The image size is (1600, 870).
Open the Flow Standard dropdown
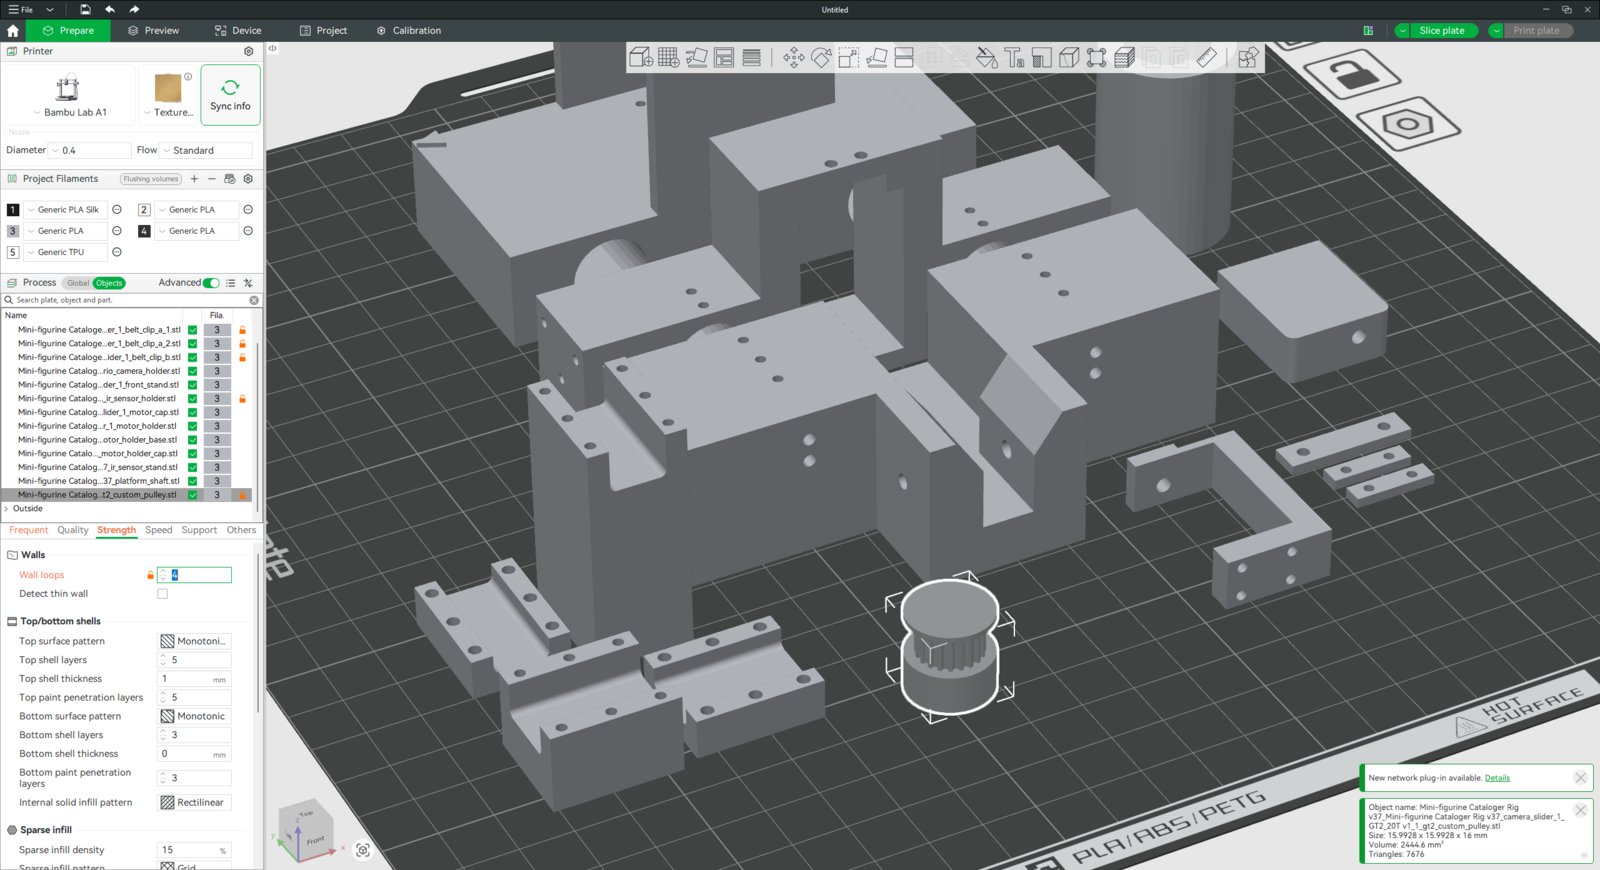tap(206, 151)
